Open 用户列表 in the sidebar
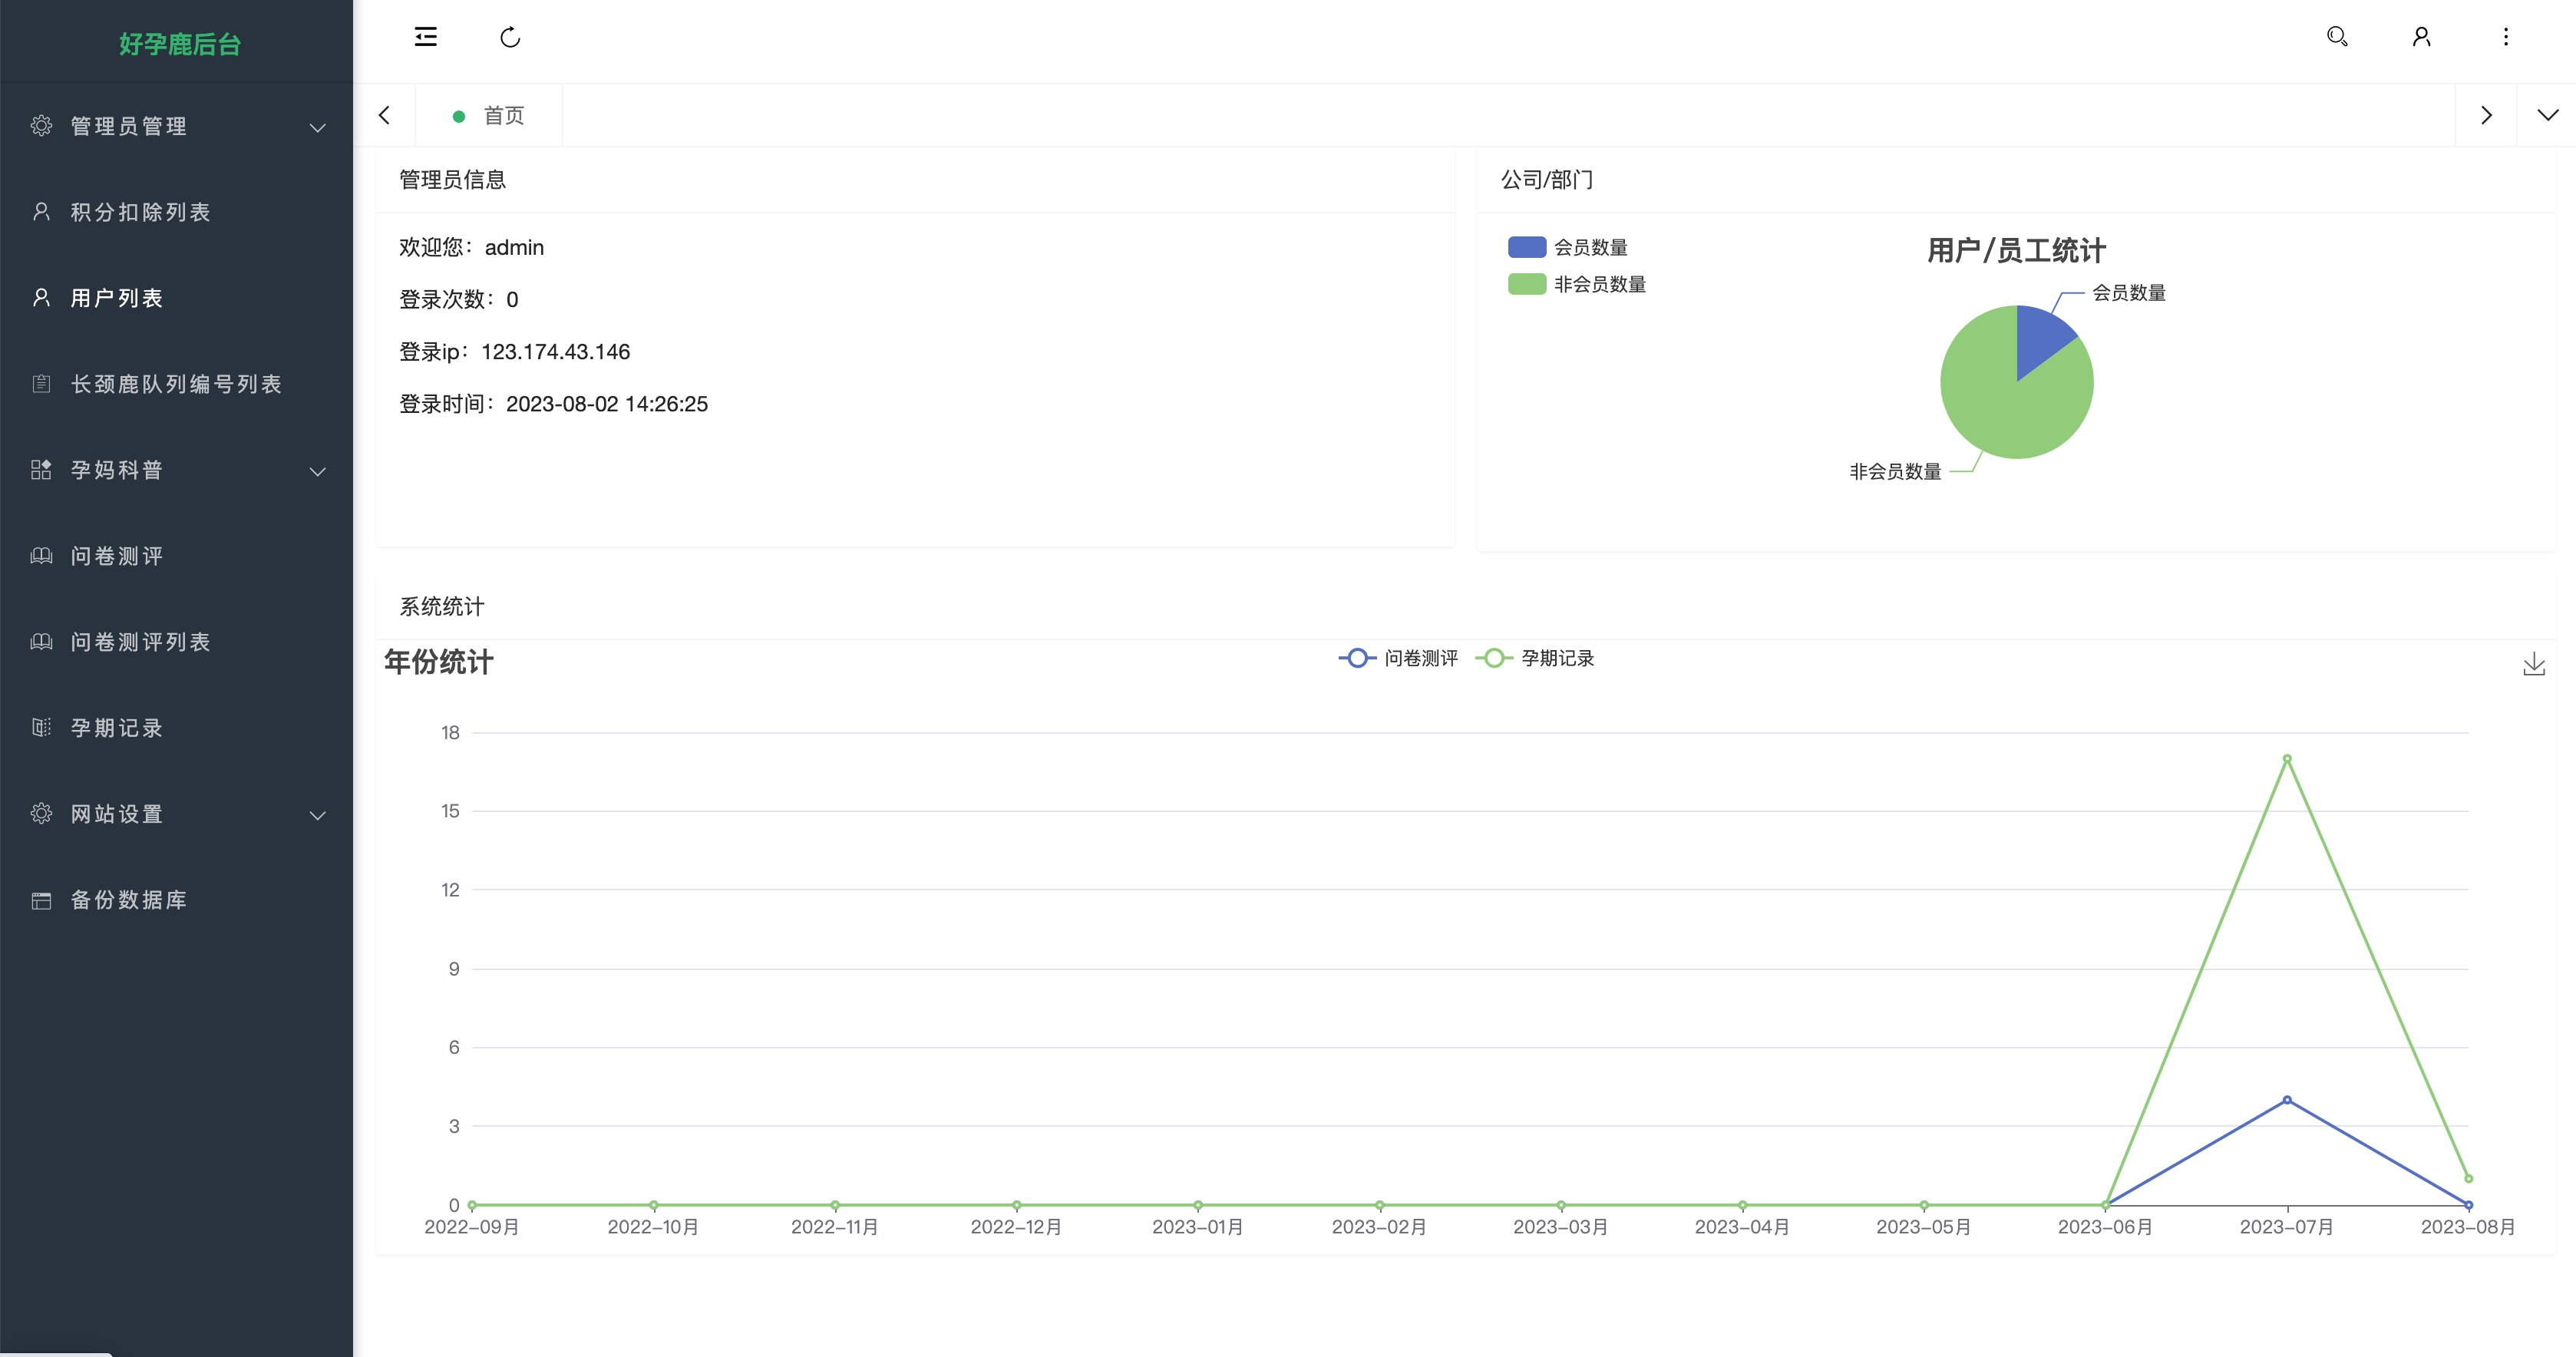 click(176, 298)
